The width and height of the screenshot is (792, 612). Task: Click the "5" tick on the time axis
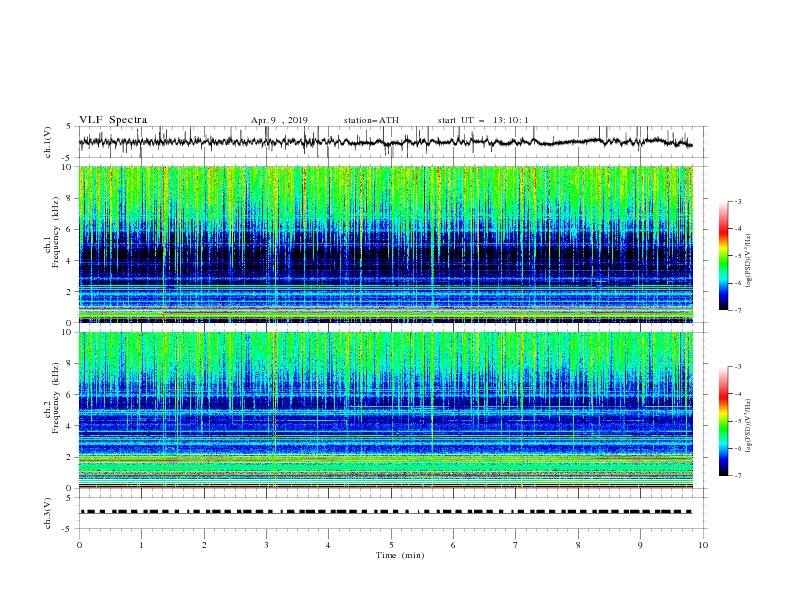[x=391, y=545]
